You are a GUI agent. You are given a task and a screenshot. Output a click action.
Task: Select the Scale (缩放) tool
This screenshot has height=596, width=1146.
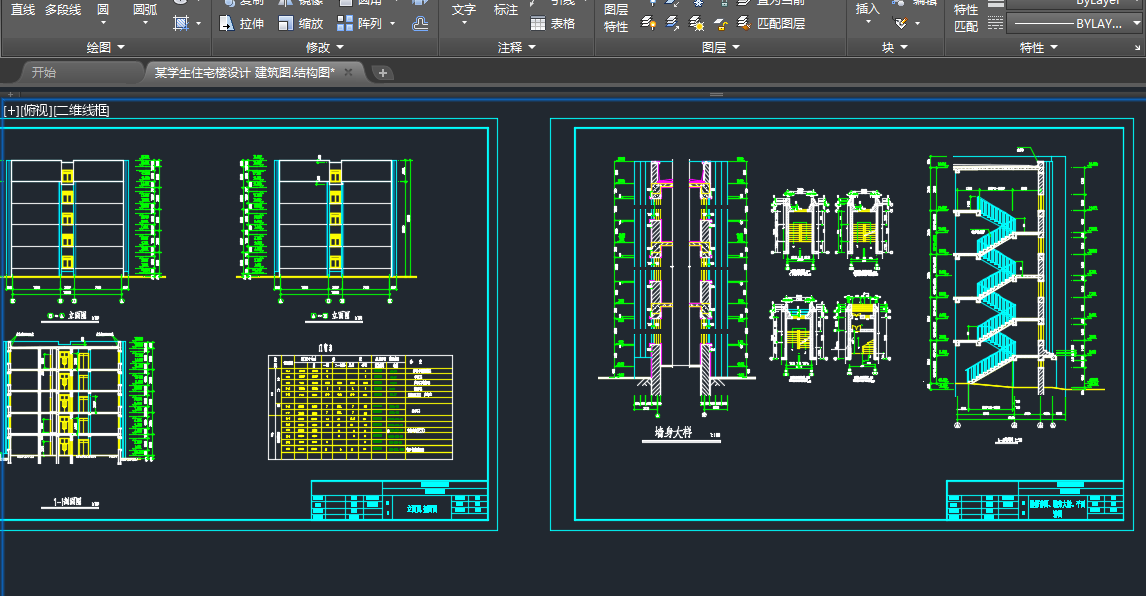299,24
